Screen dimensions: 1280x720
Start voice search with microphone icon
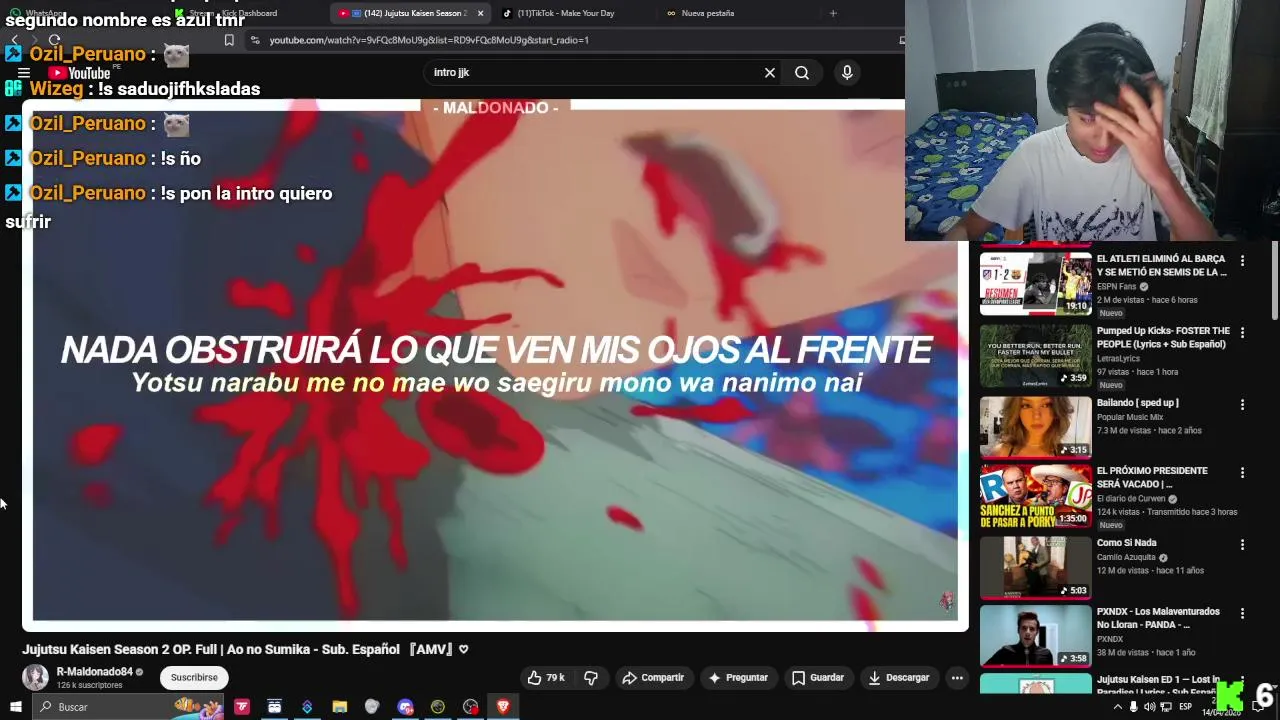(847, 73)
